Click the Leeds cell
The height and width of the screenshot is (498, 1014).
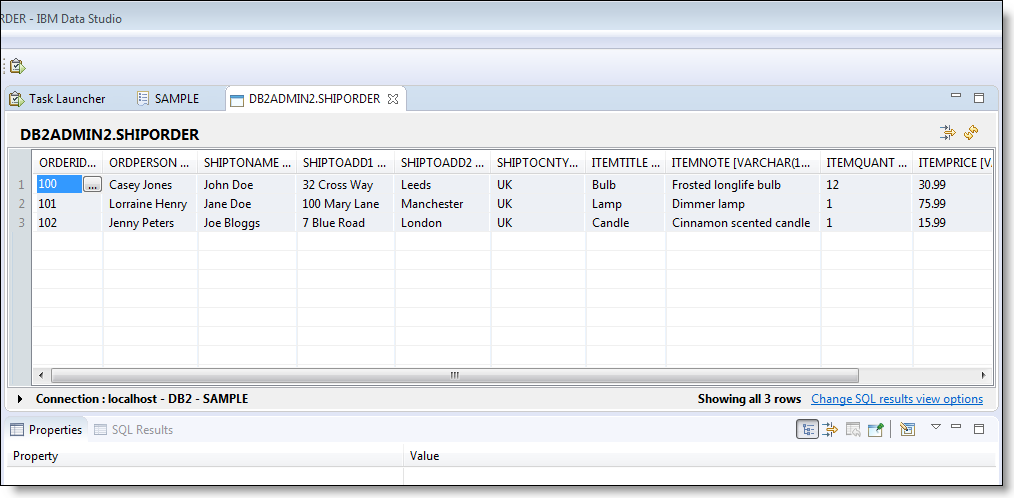443,185
